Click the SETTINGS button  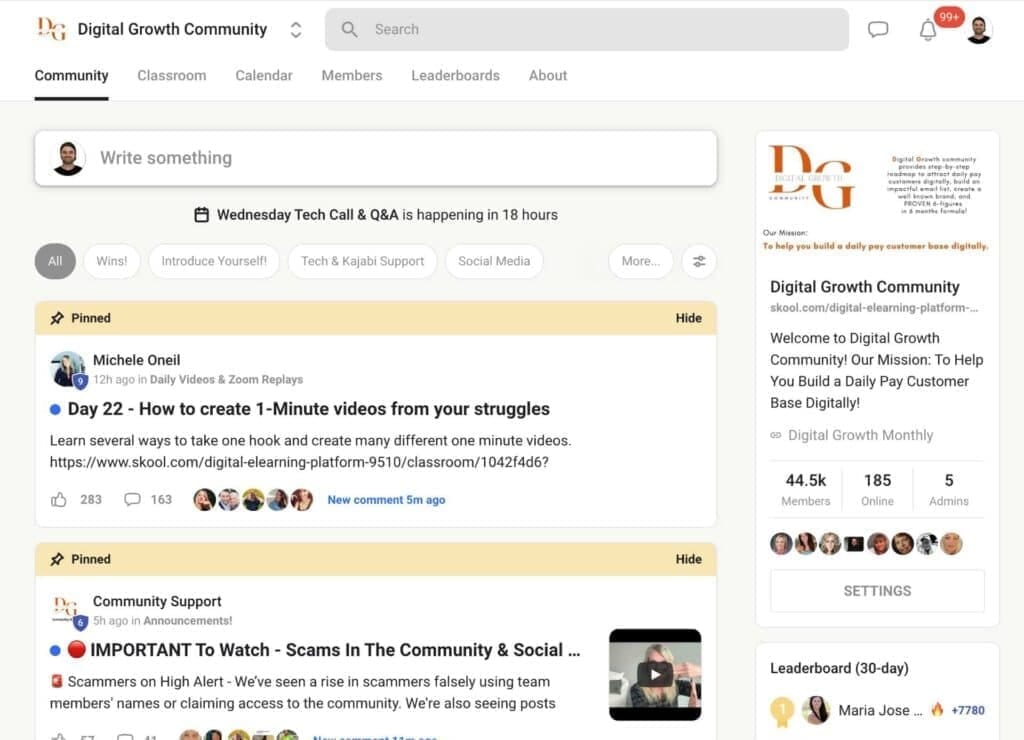click(877, 591)
